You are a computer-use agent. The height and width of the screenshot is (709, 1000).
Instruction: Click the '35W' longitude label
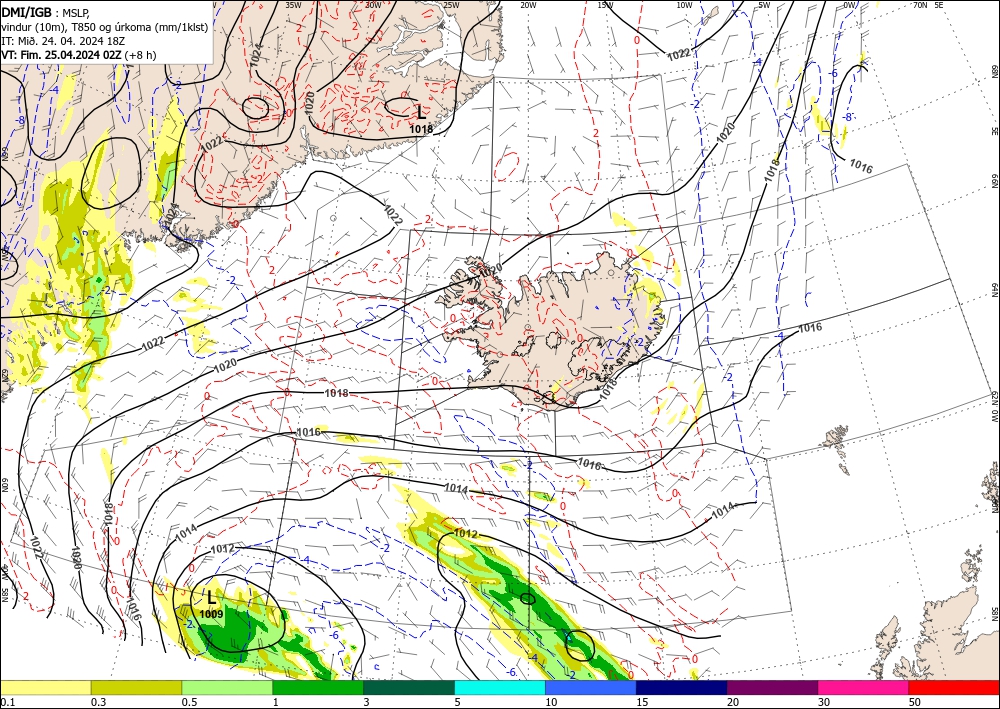(293, 5)
